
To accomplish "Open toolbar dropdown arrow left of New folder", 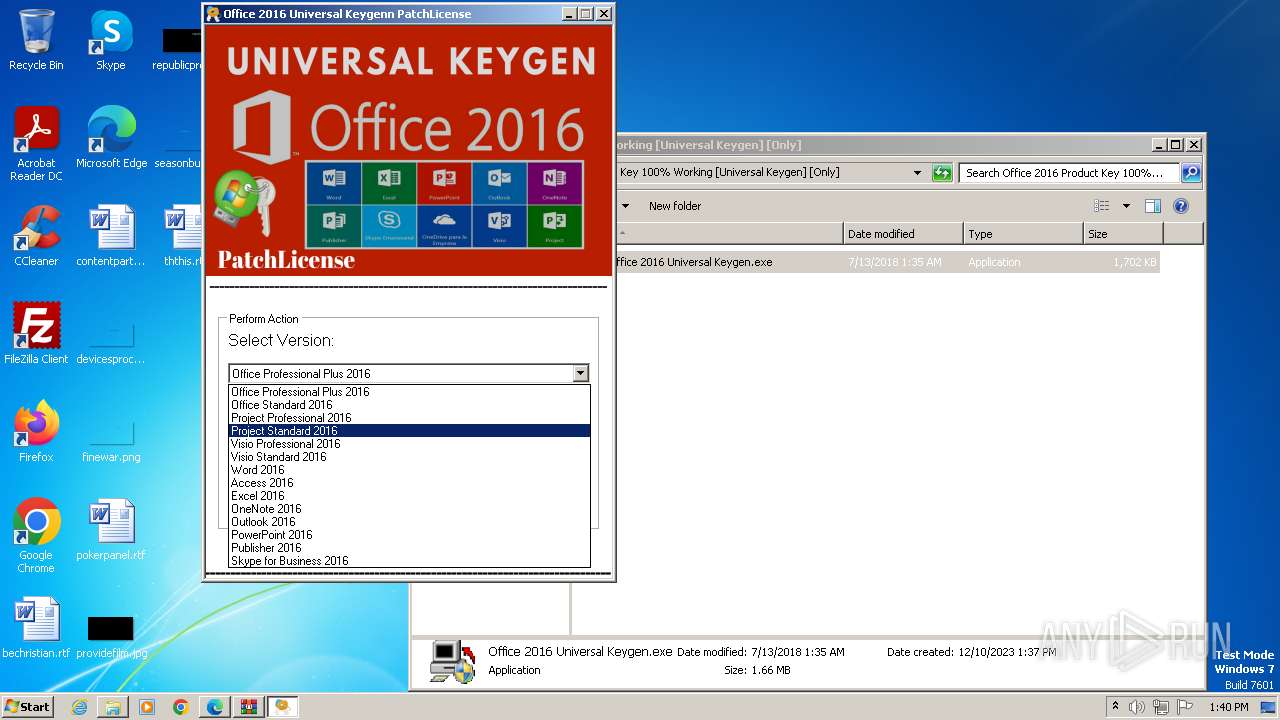I will (x=626, y=206).
